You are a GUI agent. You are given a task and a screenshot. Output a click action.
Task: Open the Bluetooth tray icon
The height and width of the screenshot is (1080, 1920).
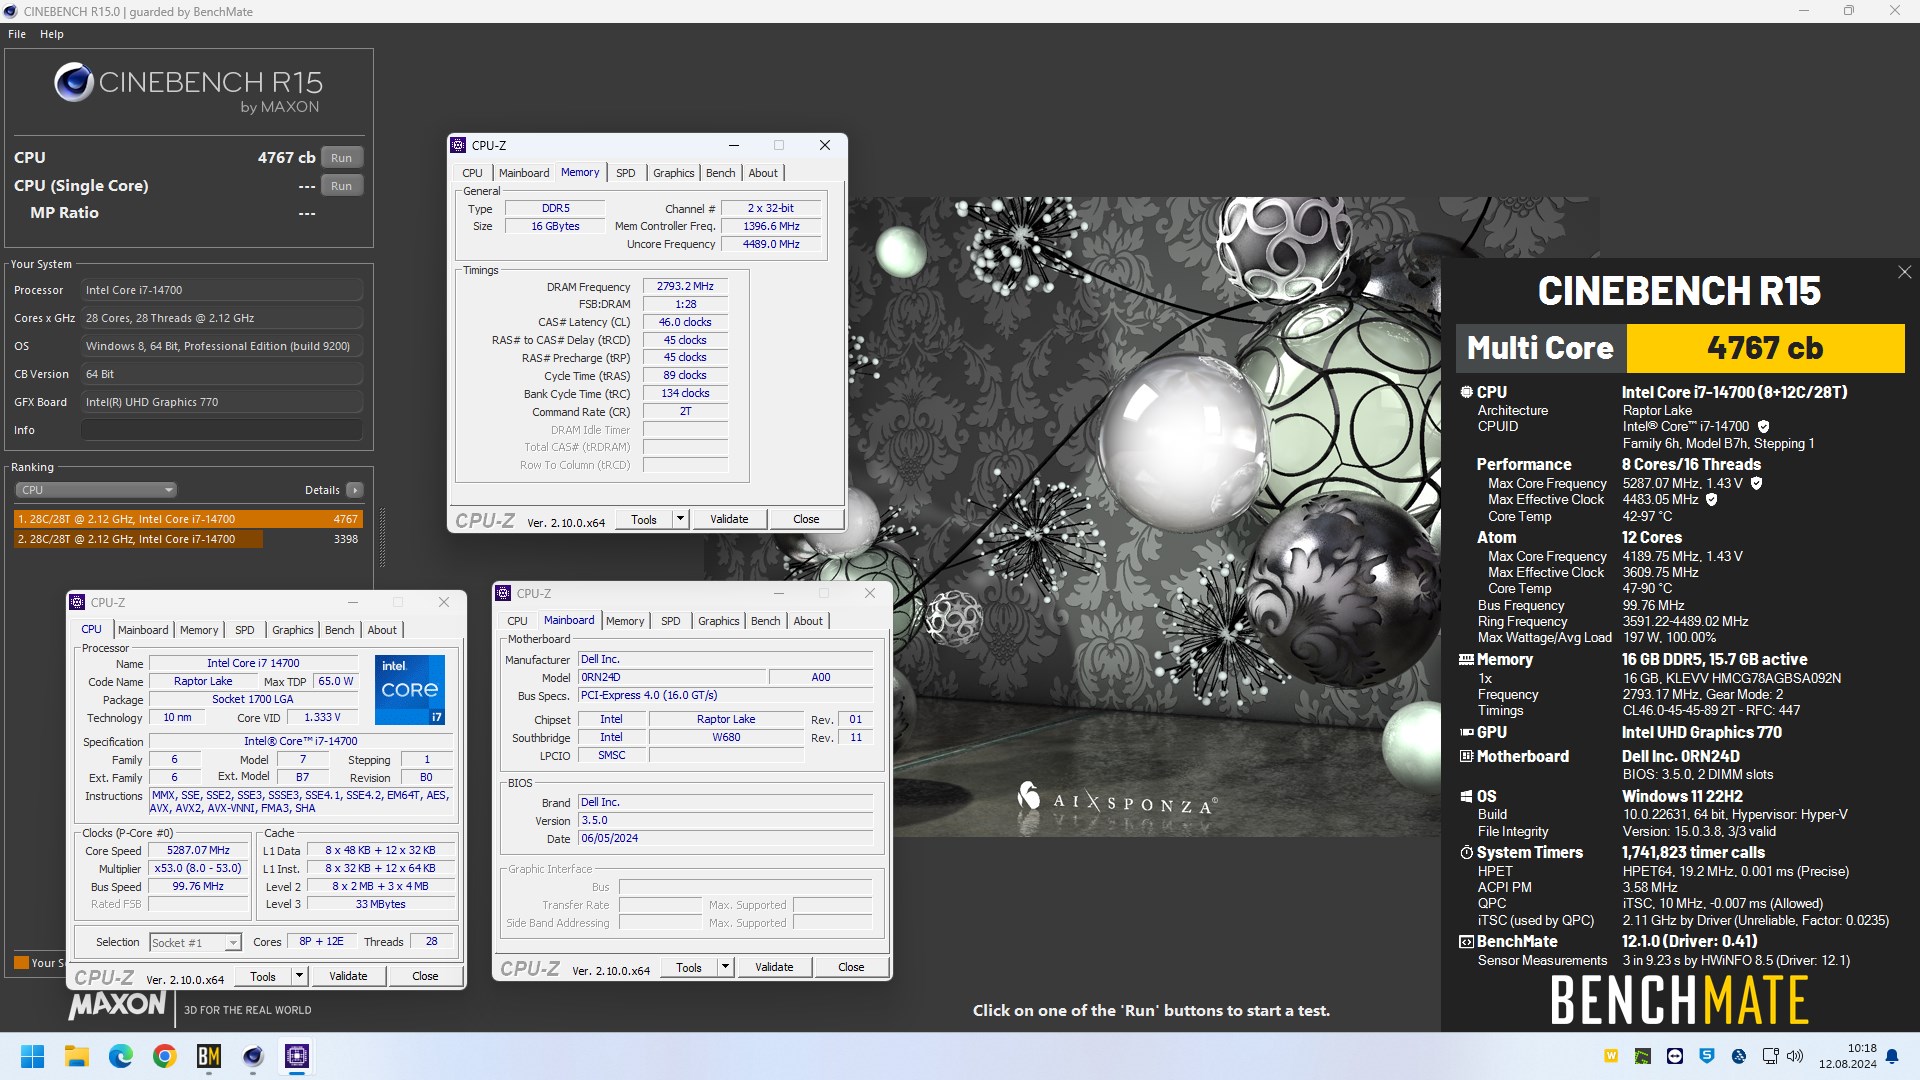click(1739, 1056)
